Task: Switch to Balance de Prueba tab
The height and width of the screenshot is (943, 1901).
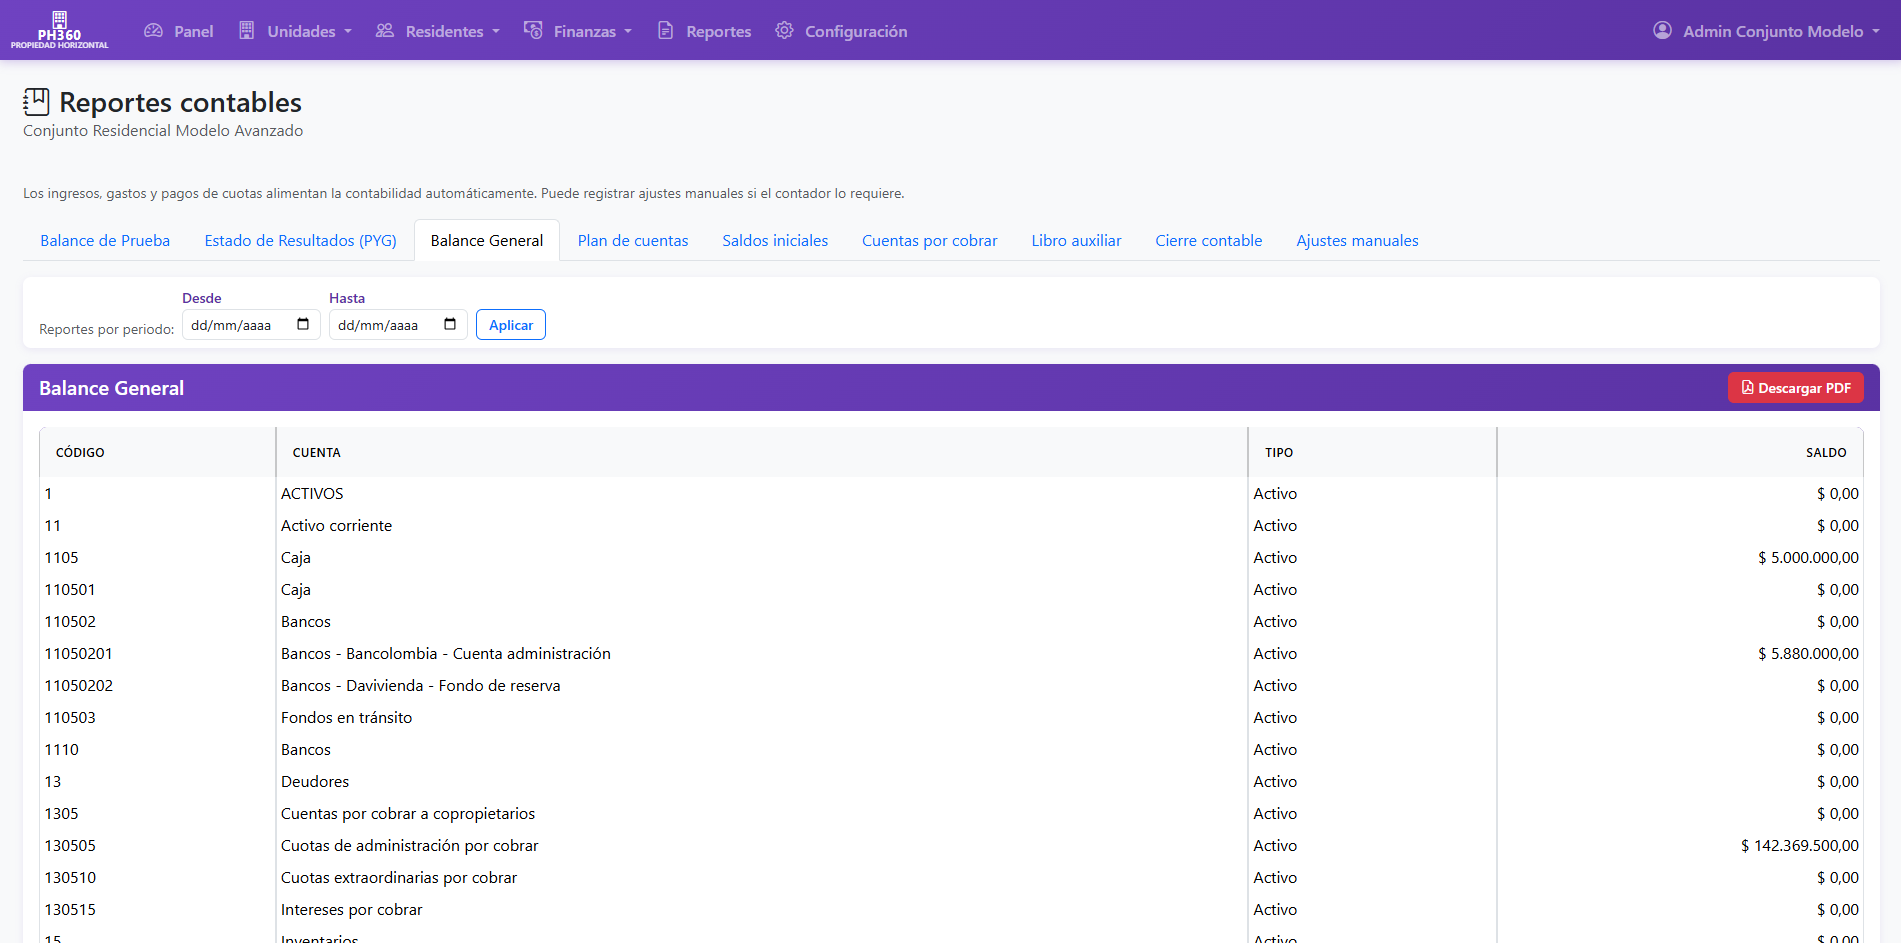Action: 105,240
